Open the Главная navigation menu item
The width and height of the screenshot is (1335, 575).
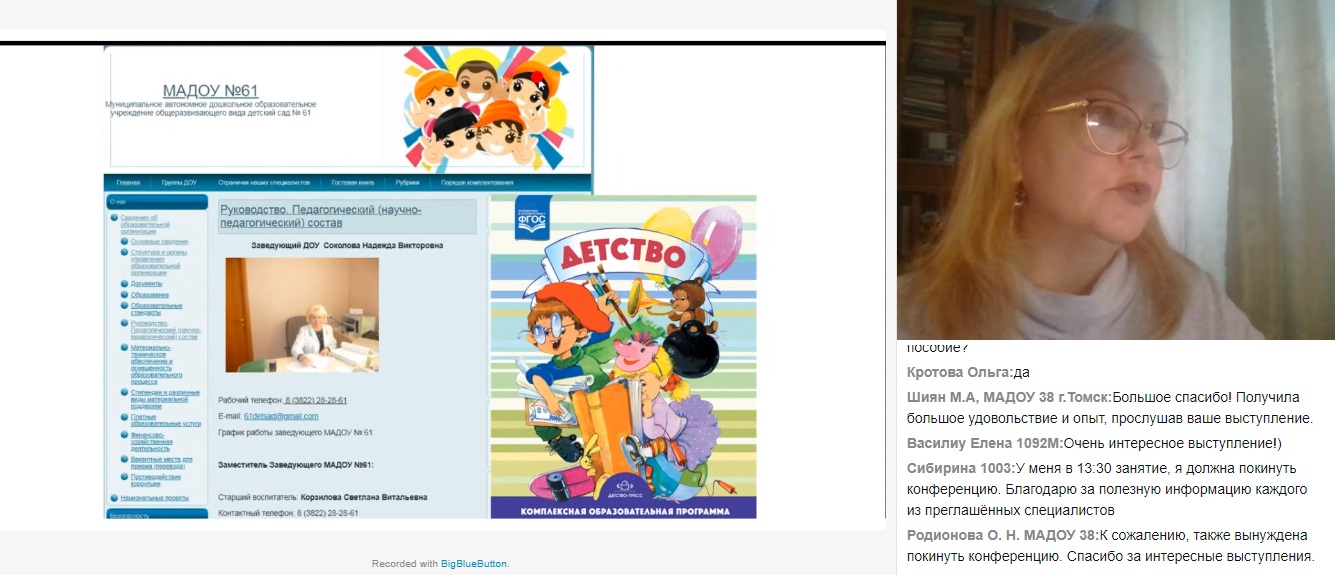point(128,183)
